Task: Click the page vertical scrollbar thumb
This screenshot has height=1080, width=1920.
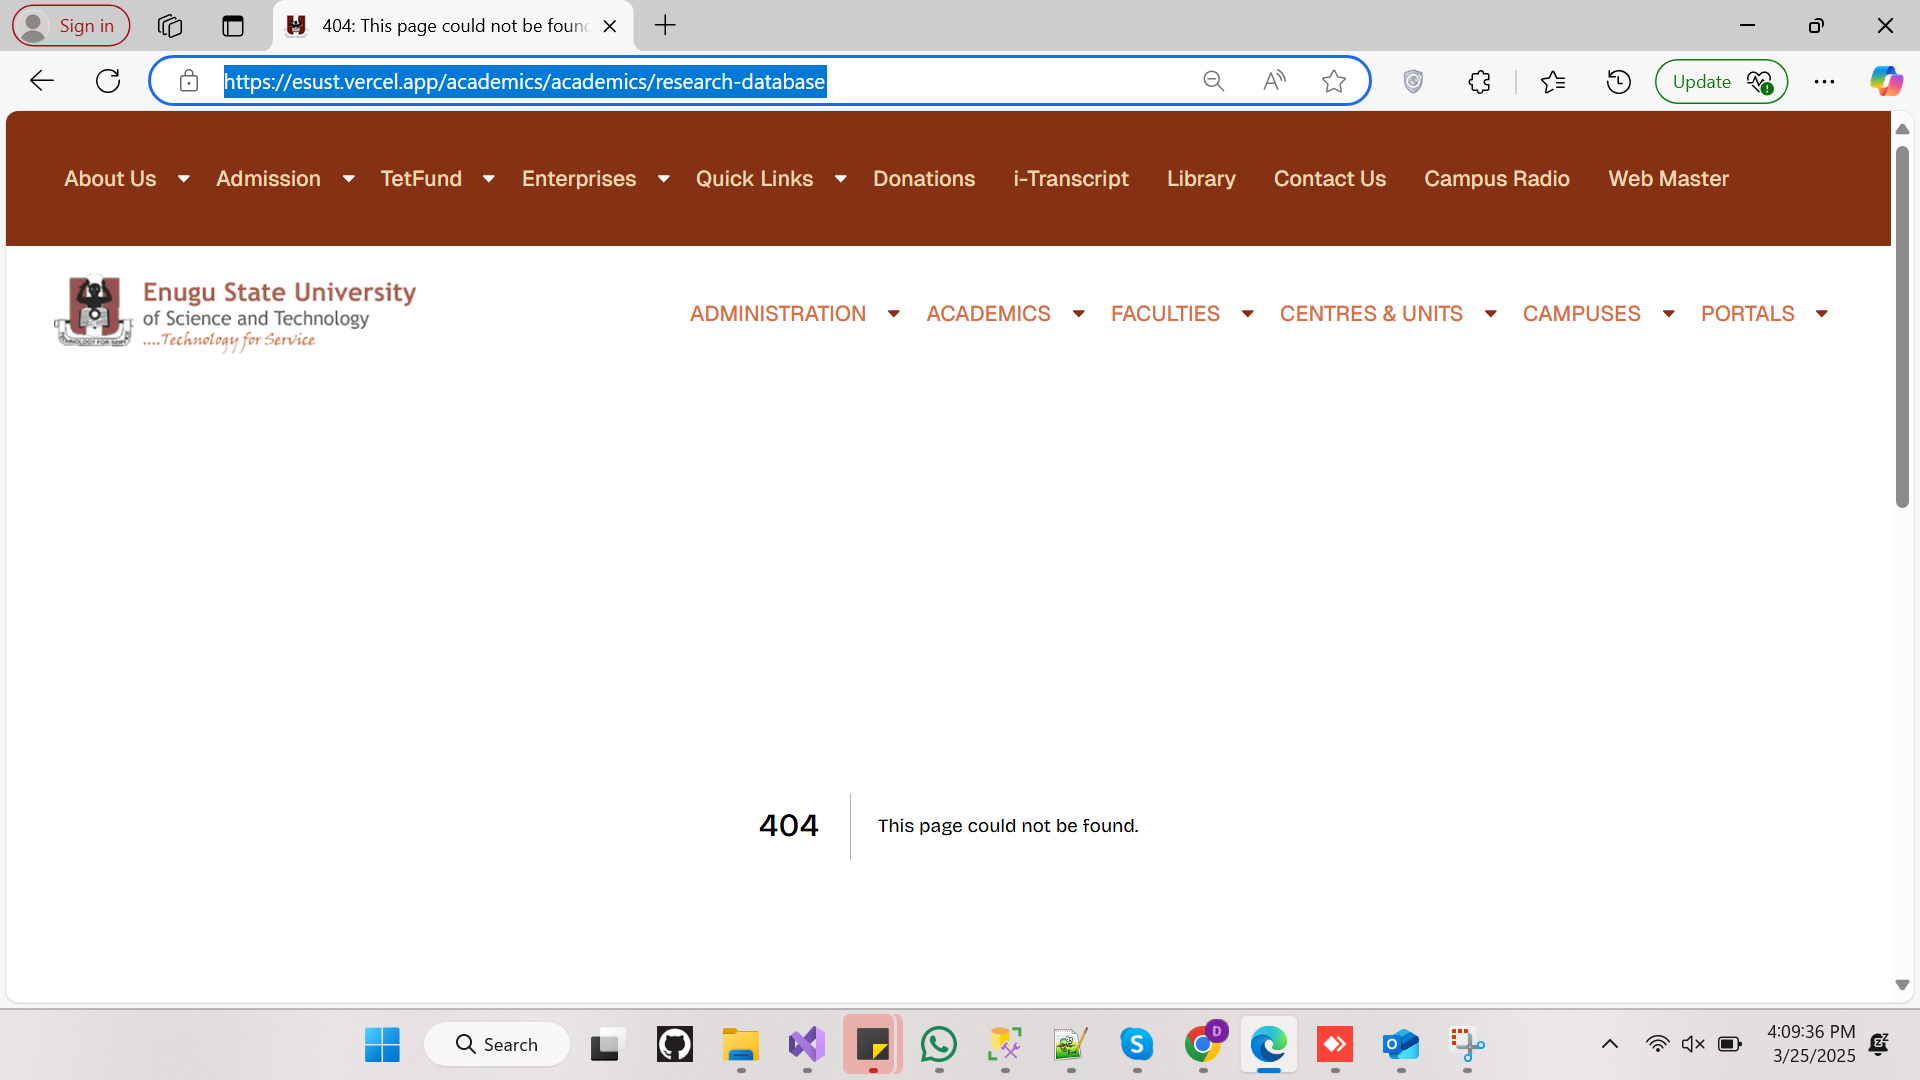Action: click(1902, 327)
